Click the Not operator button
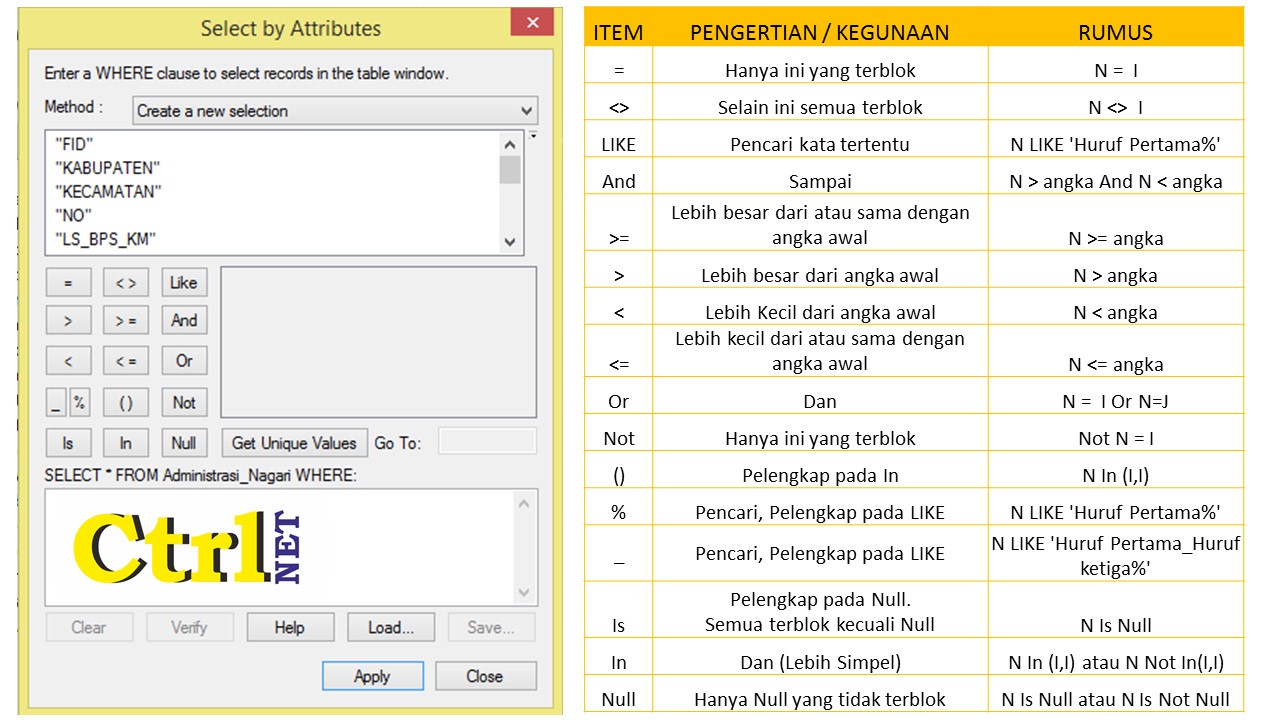 [x=183, y=402]
